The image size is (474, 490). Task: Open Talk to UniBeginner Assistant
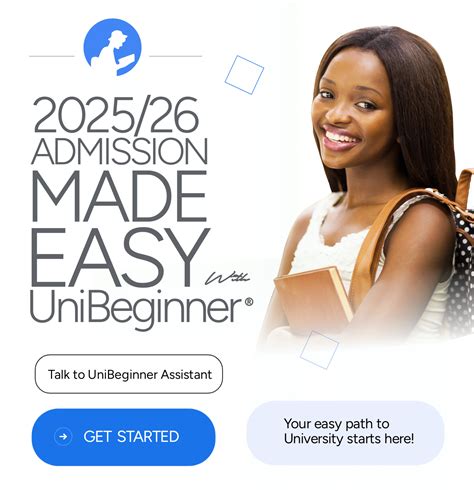pyautogui.click(x=129, y=374)
